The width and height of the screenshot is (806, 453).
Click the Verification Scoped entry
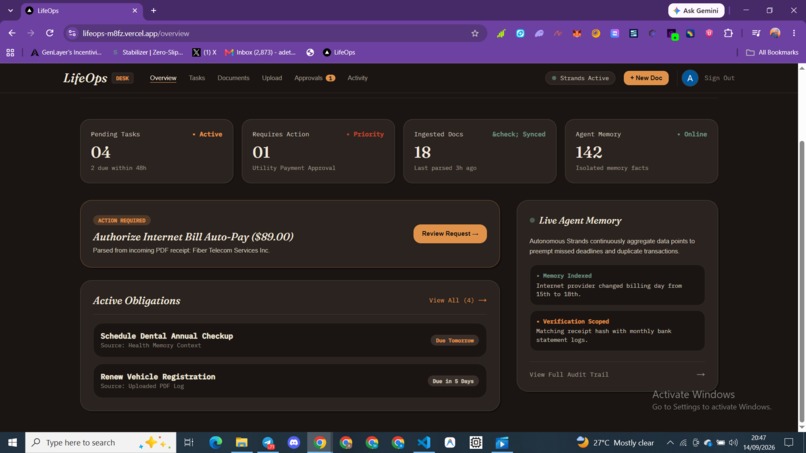pos(617,331)
